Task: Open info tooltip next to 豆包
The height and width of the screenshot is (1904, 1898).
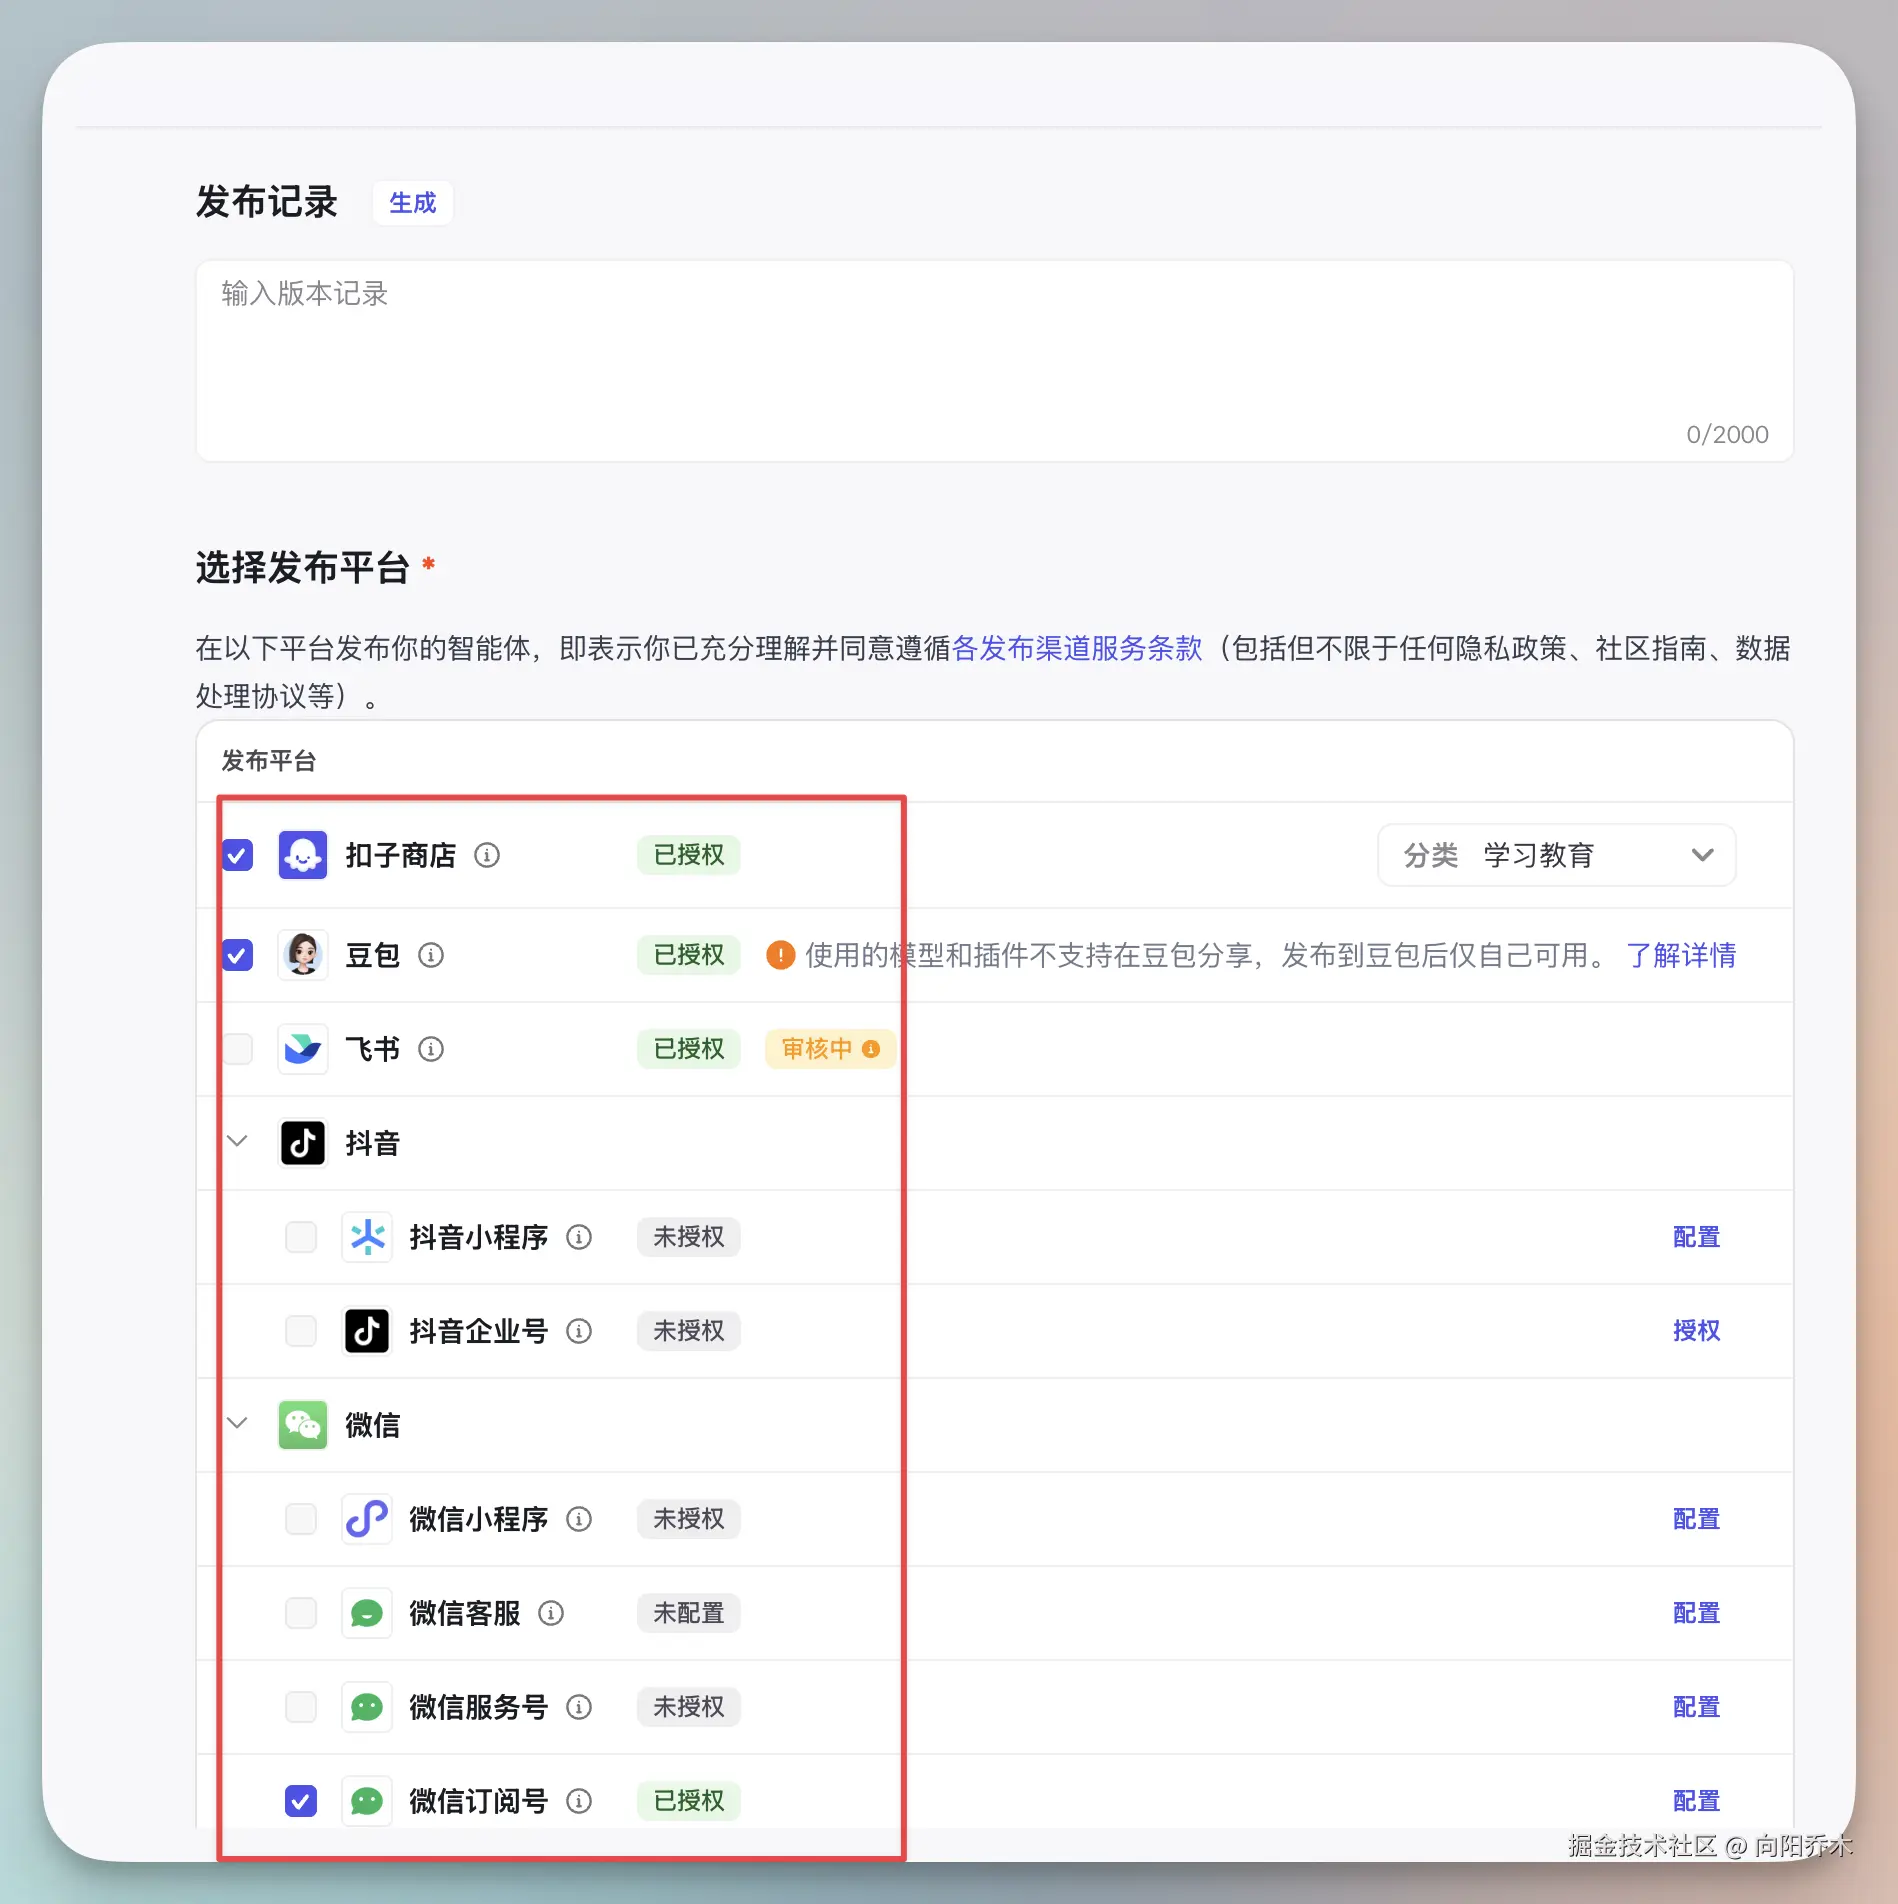Action: pos(431,955)
